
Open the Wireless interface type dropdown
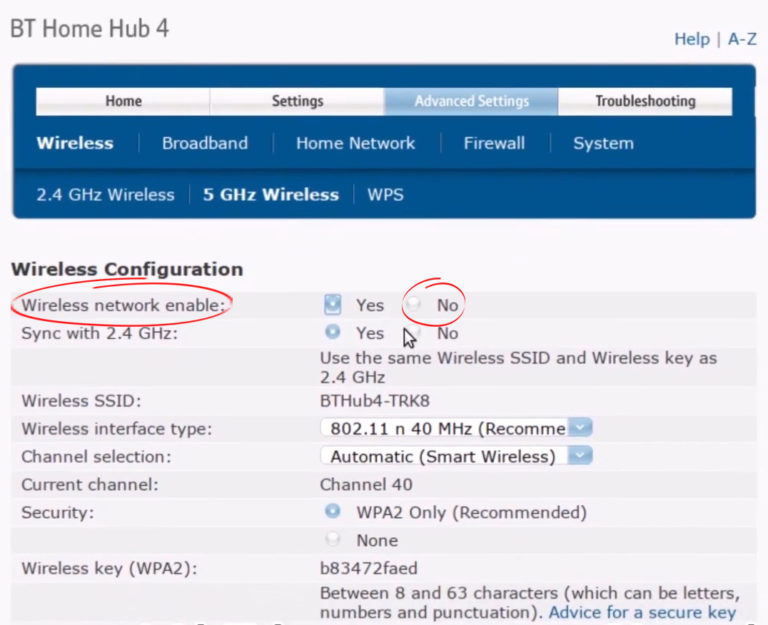point(456,428)
